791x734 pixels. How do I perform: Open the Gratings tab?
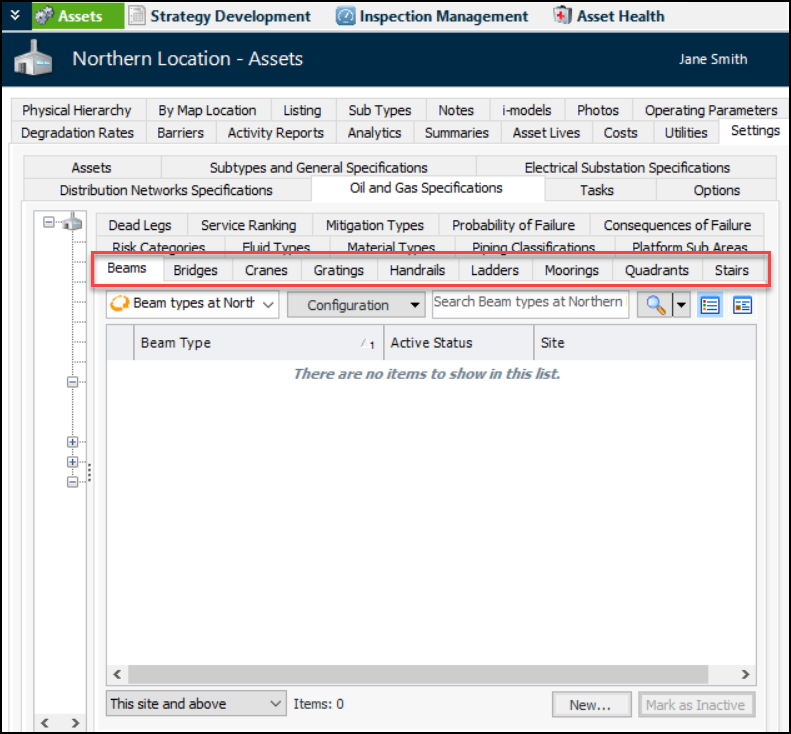pyautogui.click(x=338, y=270)
